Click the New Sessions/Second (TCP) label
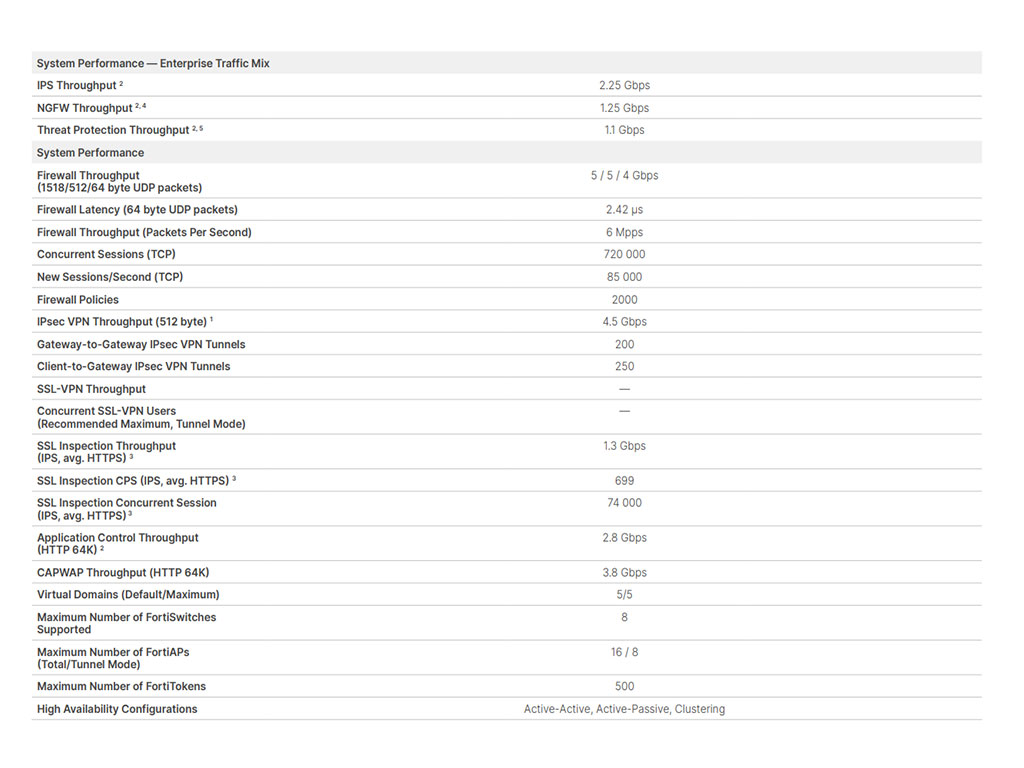 (110, 277)
